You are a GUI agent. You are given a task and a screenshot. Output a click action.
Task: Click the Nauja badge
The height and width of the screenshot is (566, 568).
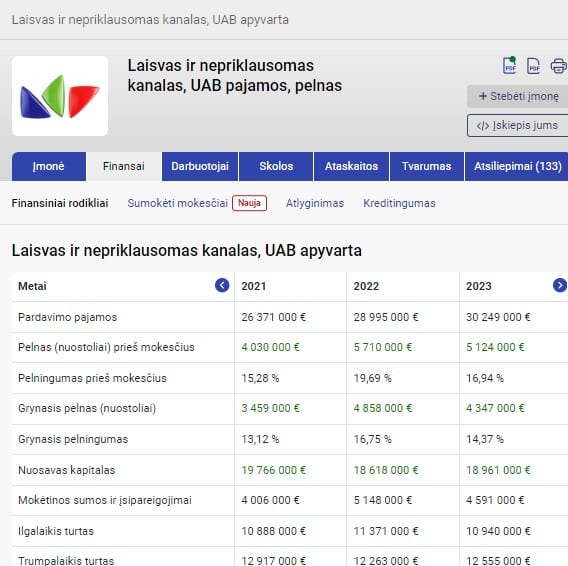250,203
